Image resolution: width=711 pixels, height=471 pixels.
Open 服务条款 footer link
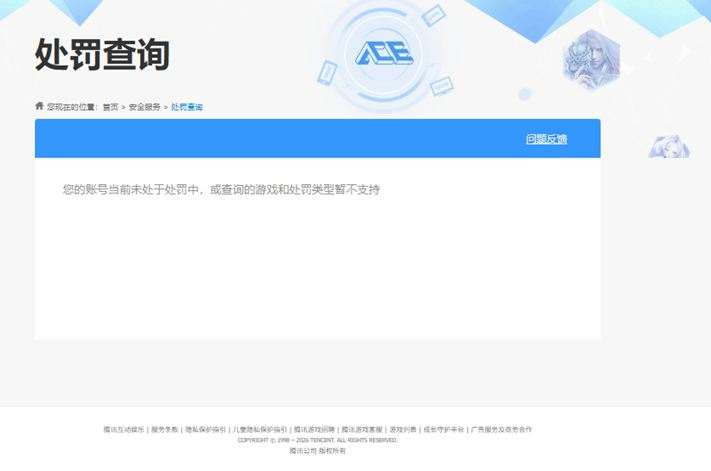[164, 429]
